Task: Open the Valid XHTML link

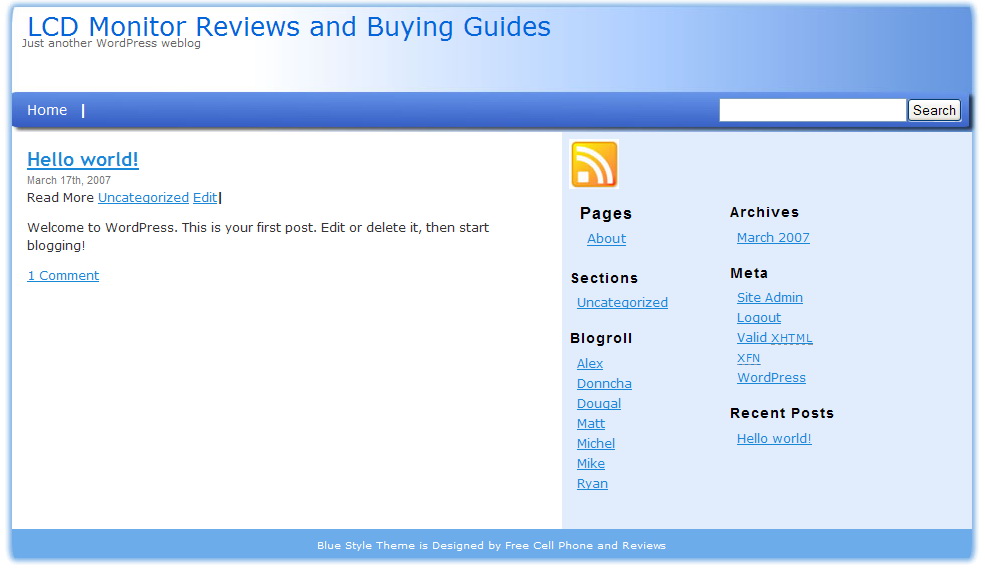Action: coord(775,338)
